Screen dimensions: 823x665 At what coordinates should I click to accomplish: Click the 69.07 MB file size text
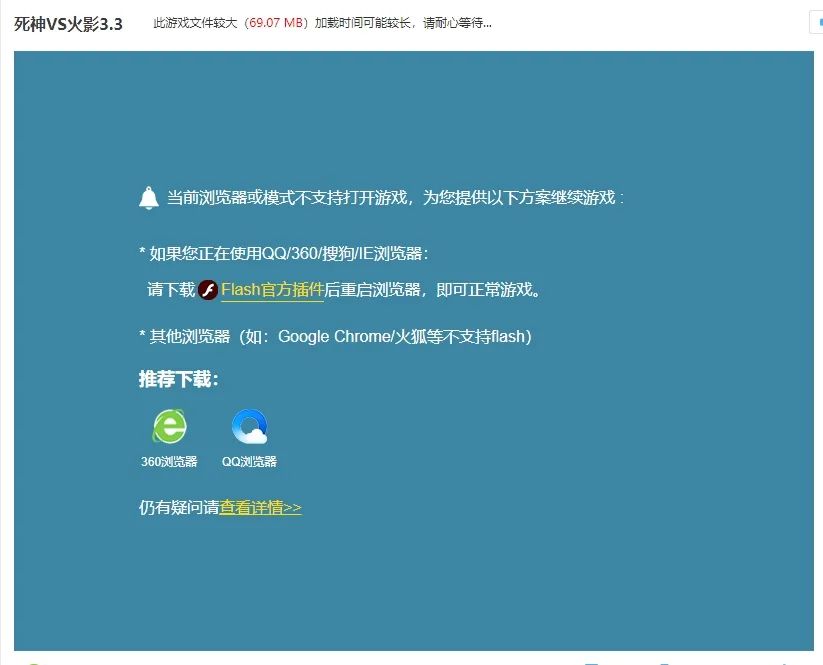pyautogui.click(x=277, y=23)
